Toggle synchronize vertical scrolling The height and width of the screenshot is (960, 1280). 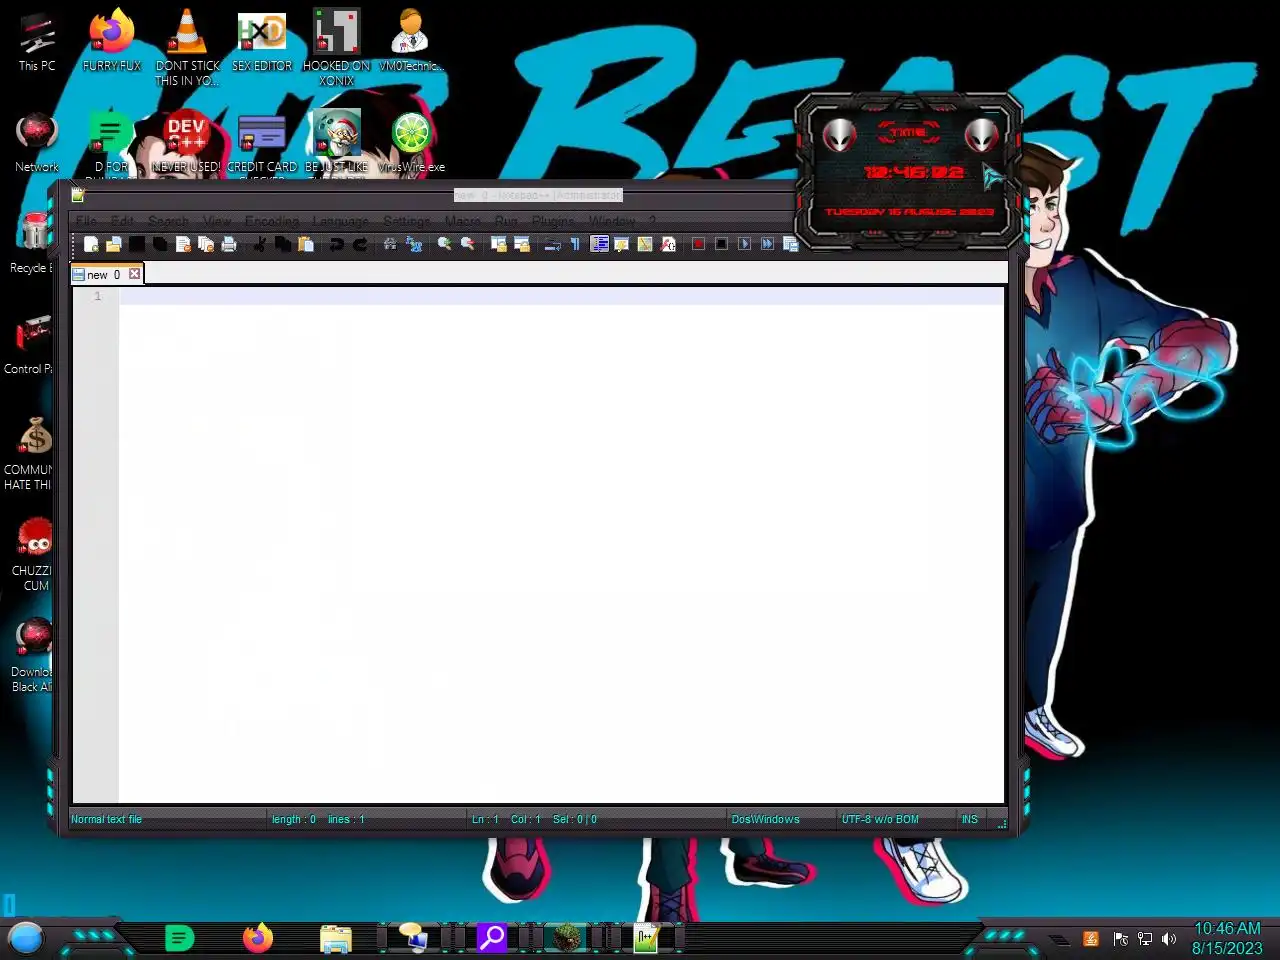pyautogui.click(x=499, y=244)
